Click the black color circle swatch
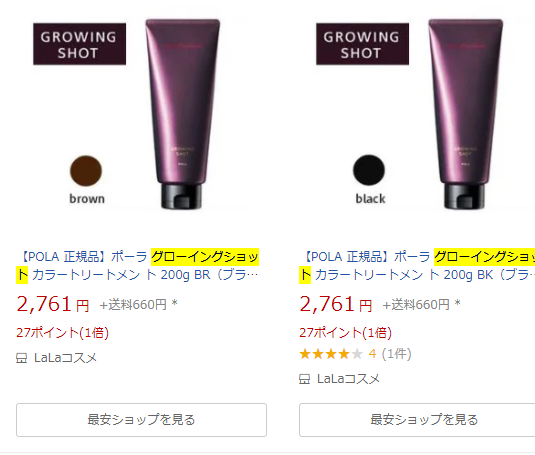 click(x=369, y=170)
